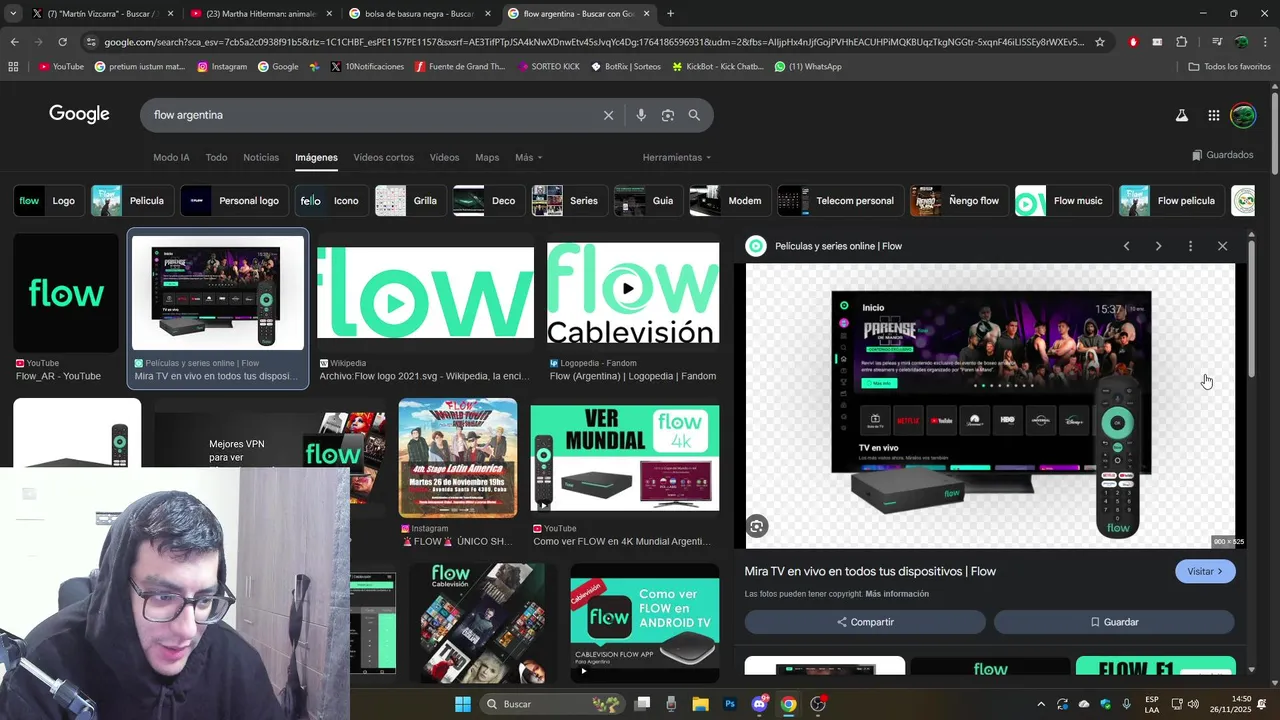Image resolution: width=1280 pixels, height=720 pixels.
Task: Open Wikipedia Flow logo 2021 thumbnail
Action: click(425, 293)
